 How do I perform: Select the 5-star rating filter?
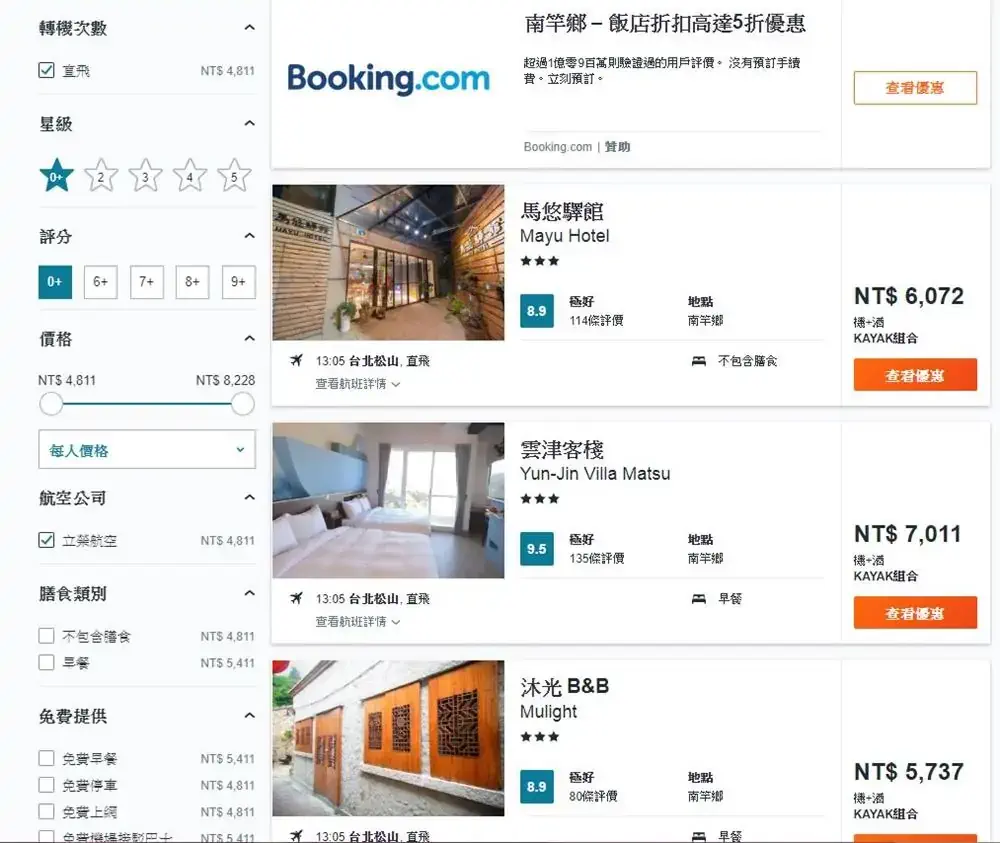(234, 177)
